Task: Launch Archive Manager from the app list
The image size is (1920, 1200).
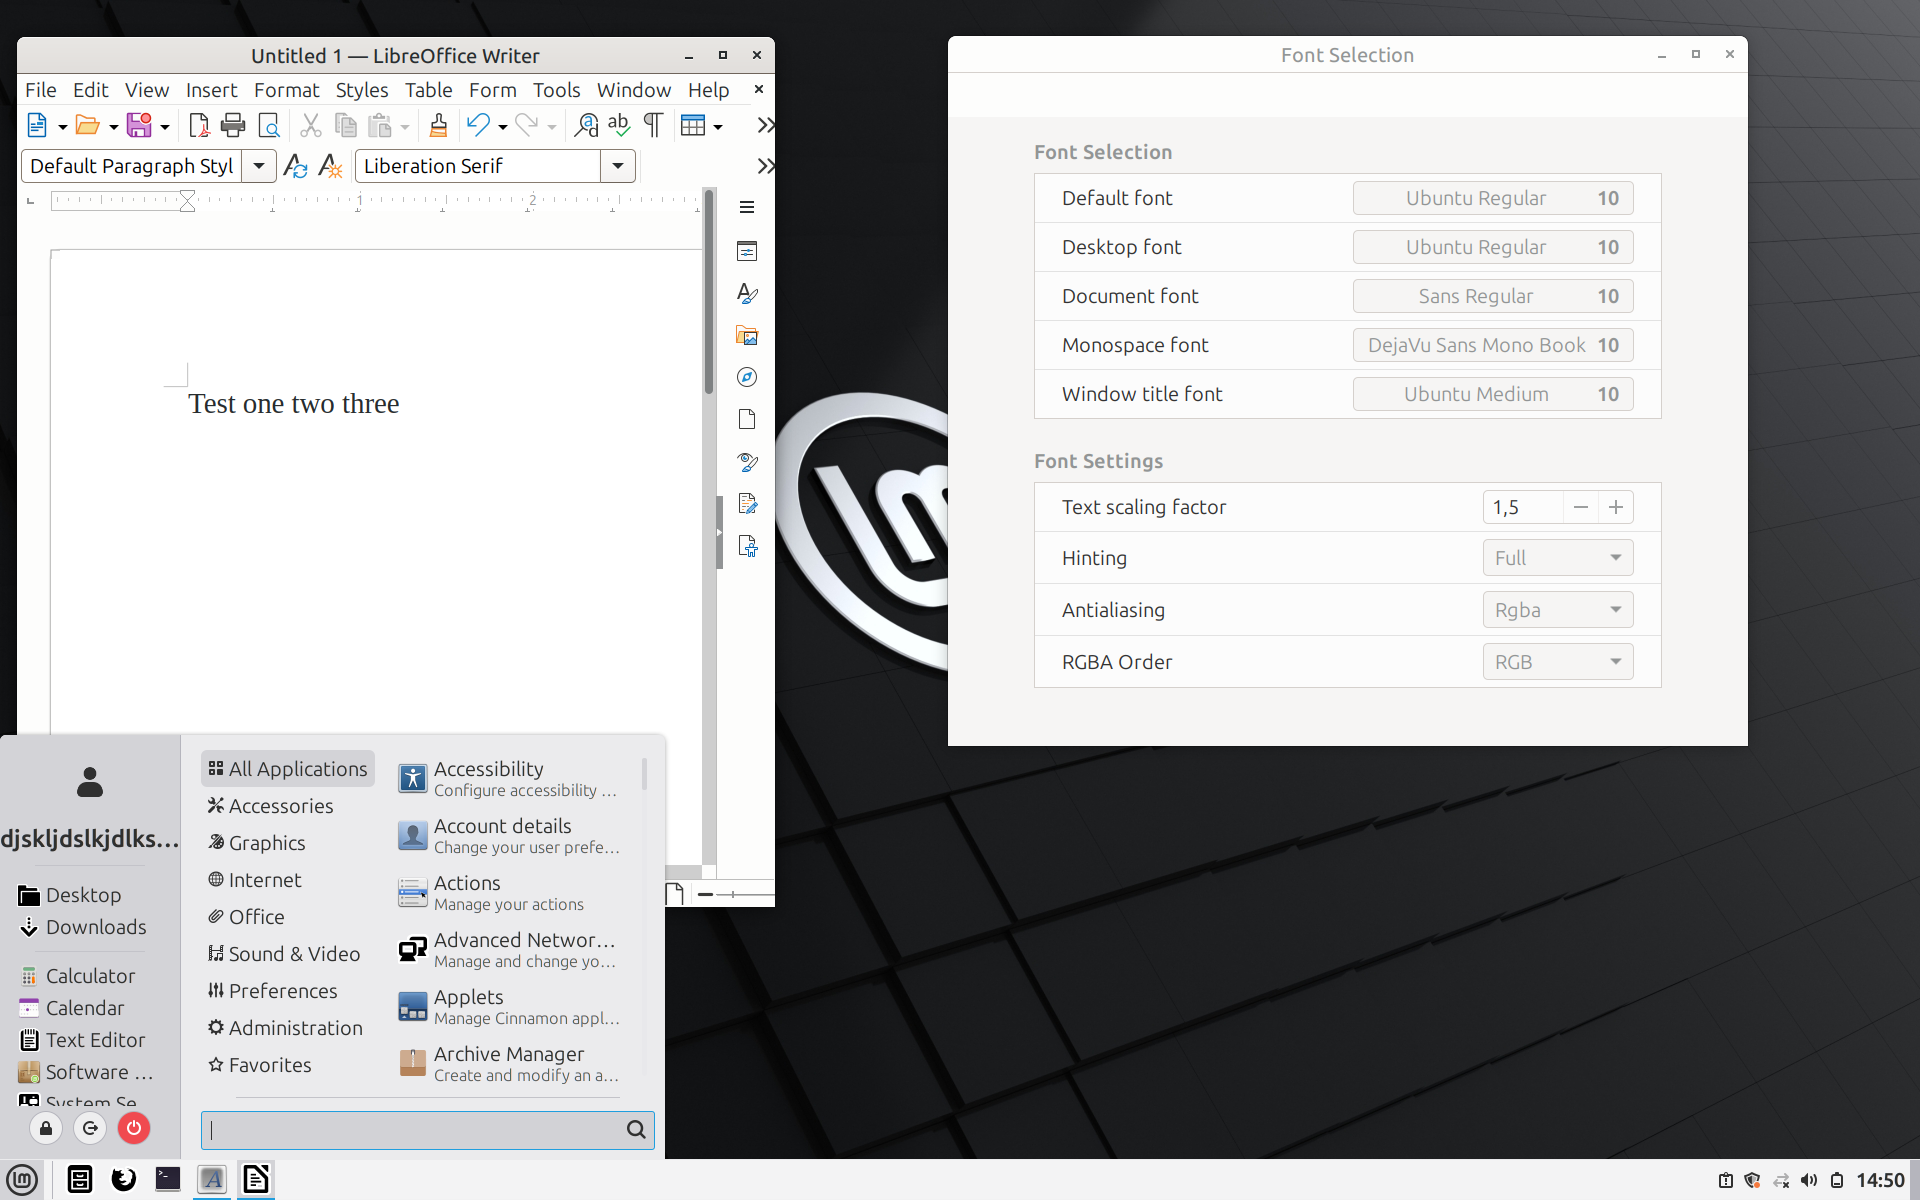Action: point(510,1063)
